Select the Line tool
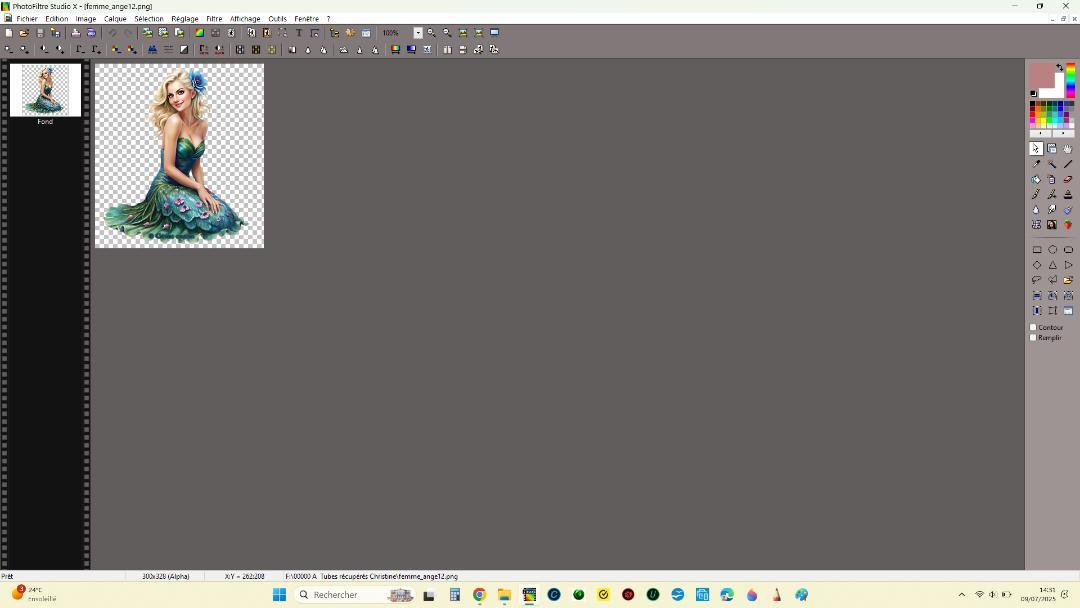Image resolution: width=1080 pixels, height=608 pixels. (x=1068, y=164)
